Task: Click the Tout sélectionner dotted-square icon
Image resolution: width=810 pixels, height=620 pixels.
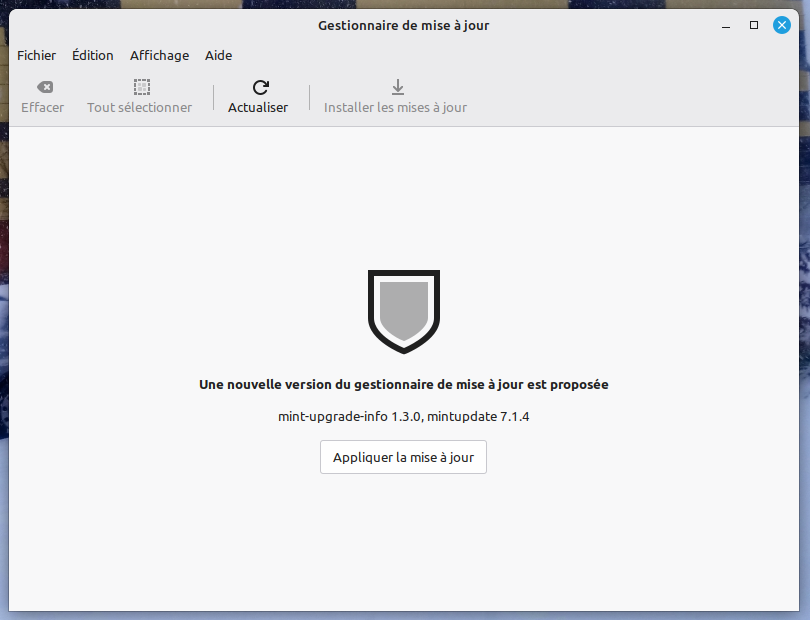Action: click(141, 88)
